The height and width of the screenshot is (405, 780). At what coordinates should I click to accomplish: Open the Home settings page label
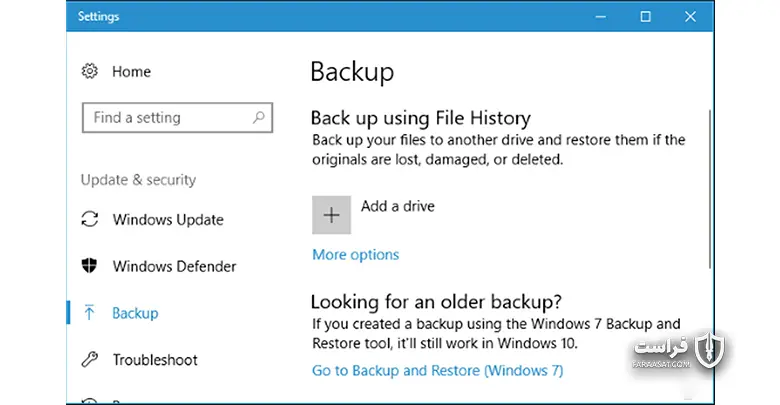(x=131, y=72)
